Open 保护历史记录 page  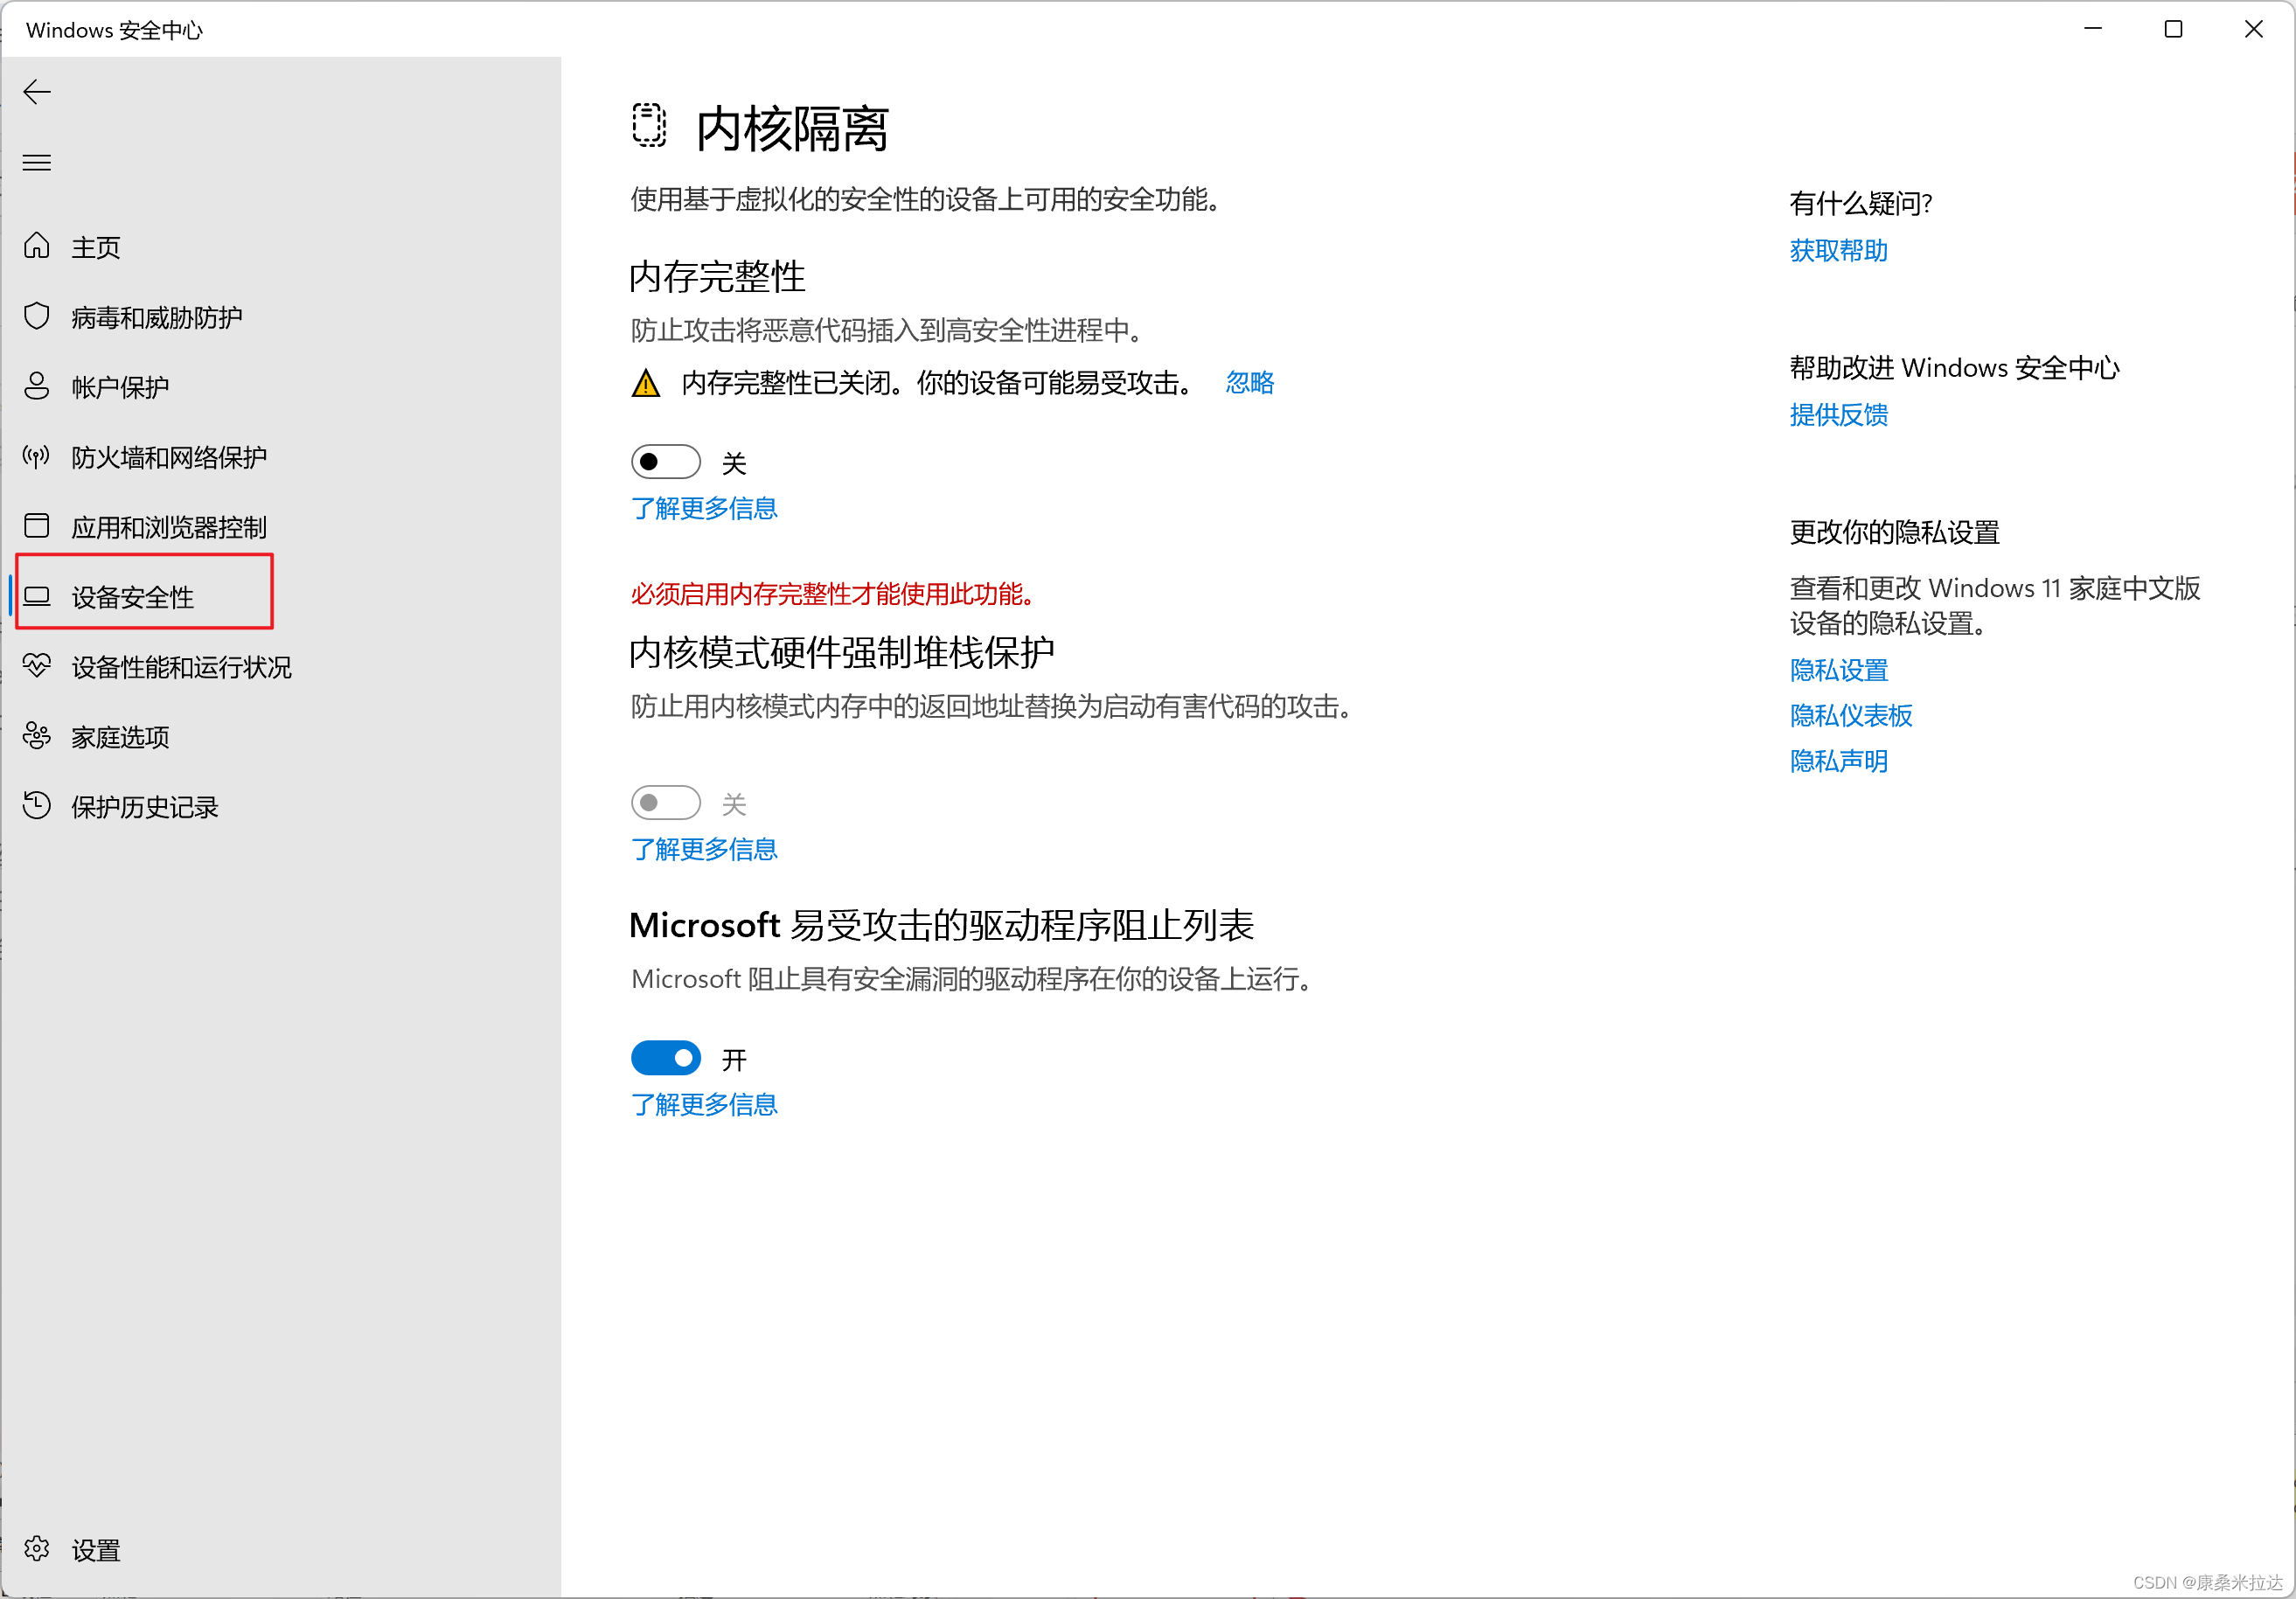[145, 807]
